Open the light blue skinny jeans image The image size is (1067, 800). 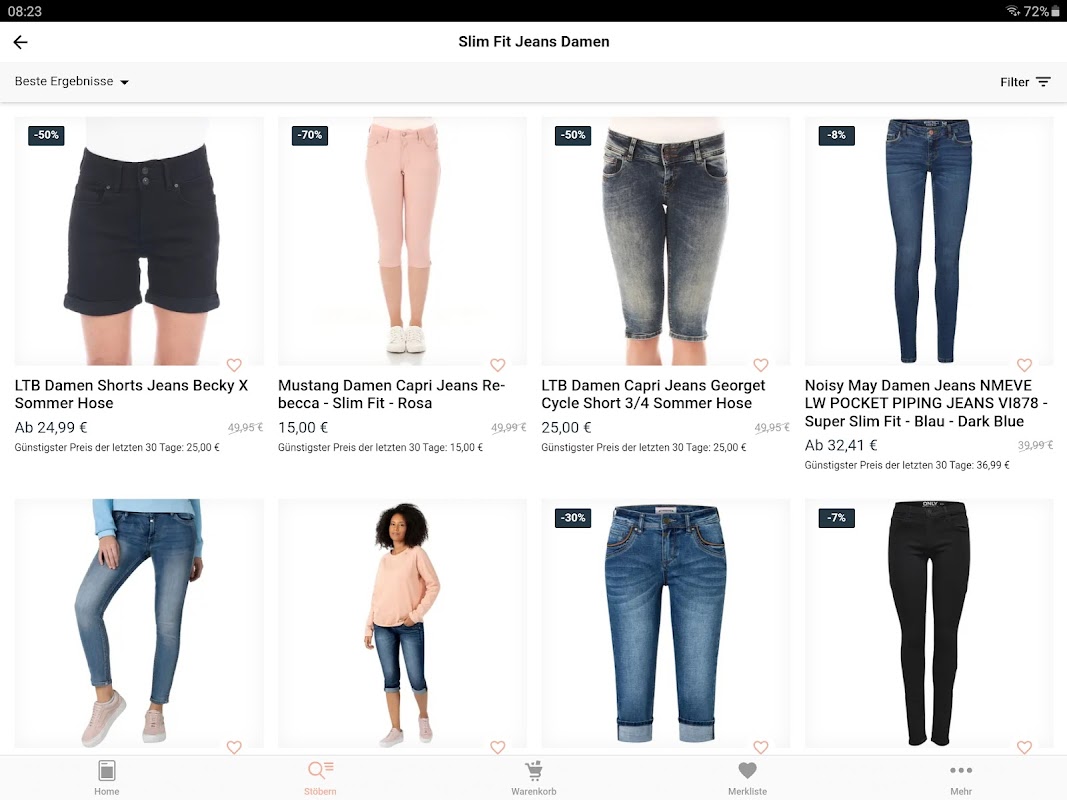pyautogui.click(x=139, y=623)
